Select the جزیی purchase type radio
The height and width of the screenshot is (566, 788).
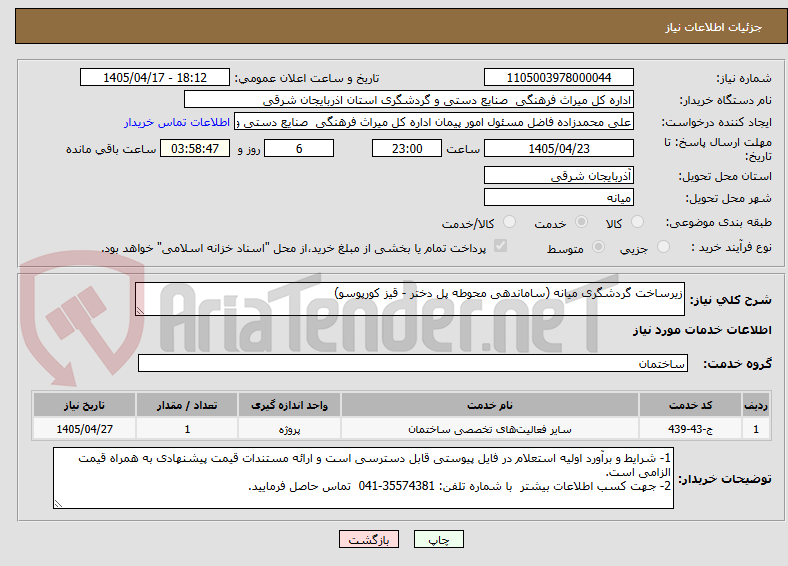click(x=663, y=246)
